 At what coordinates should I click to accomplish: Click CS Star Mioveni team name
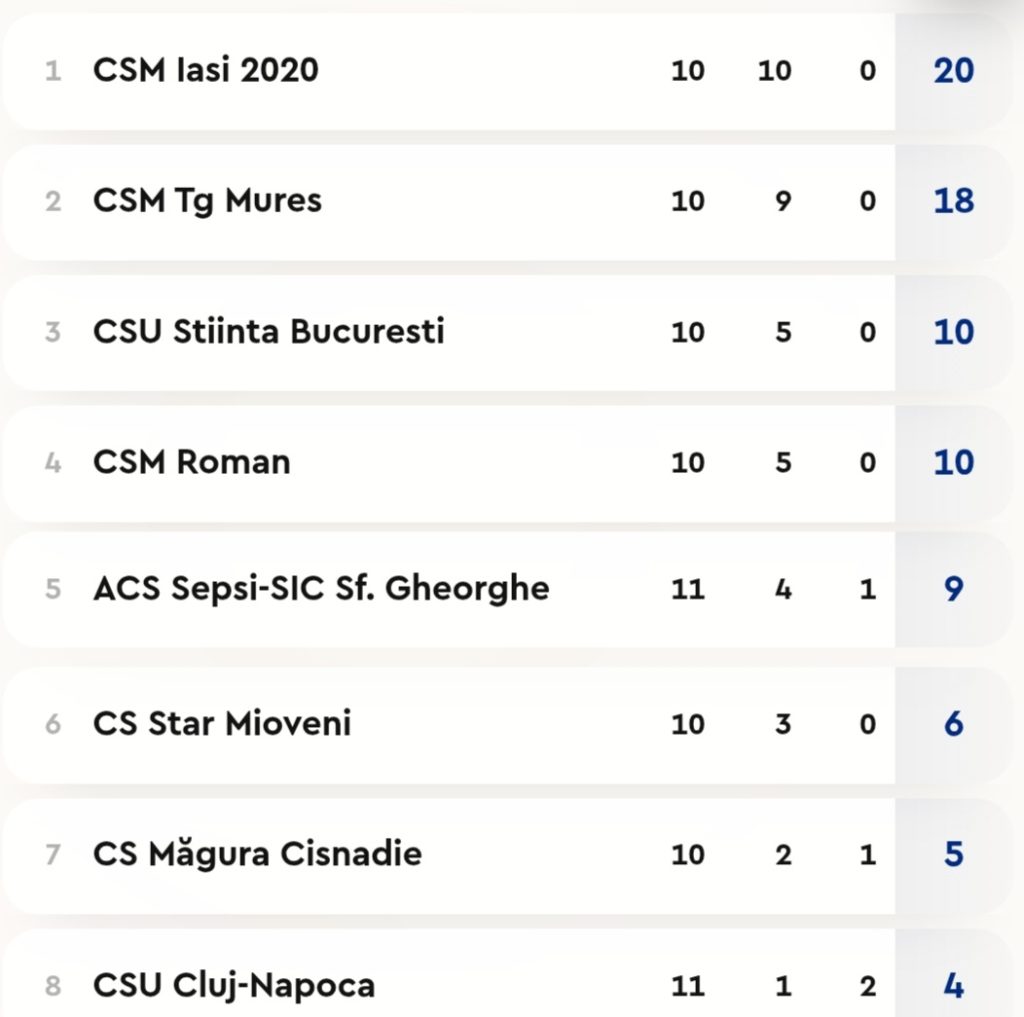[x=222, y=723]
